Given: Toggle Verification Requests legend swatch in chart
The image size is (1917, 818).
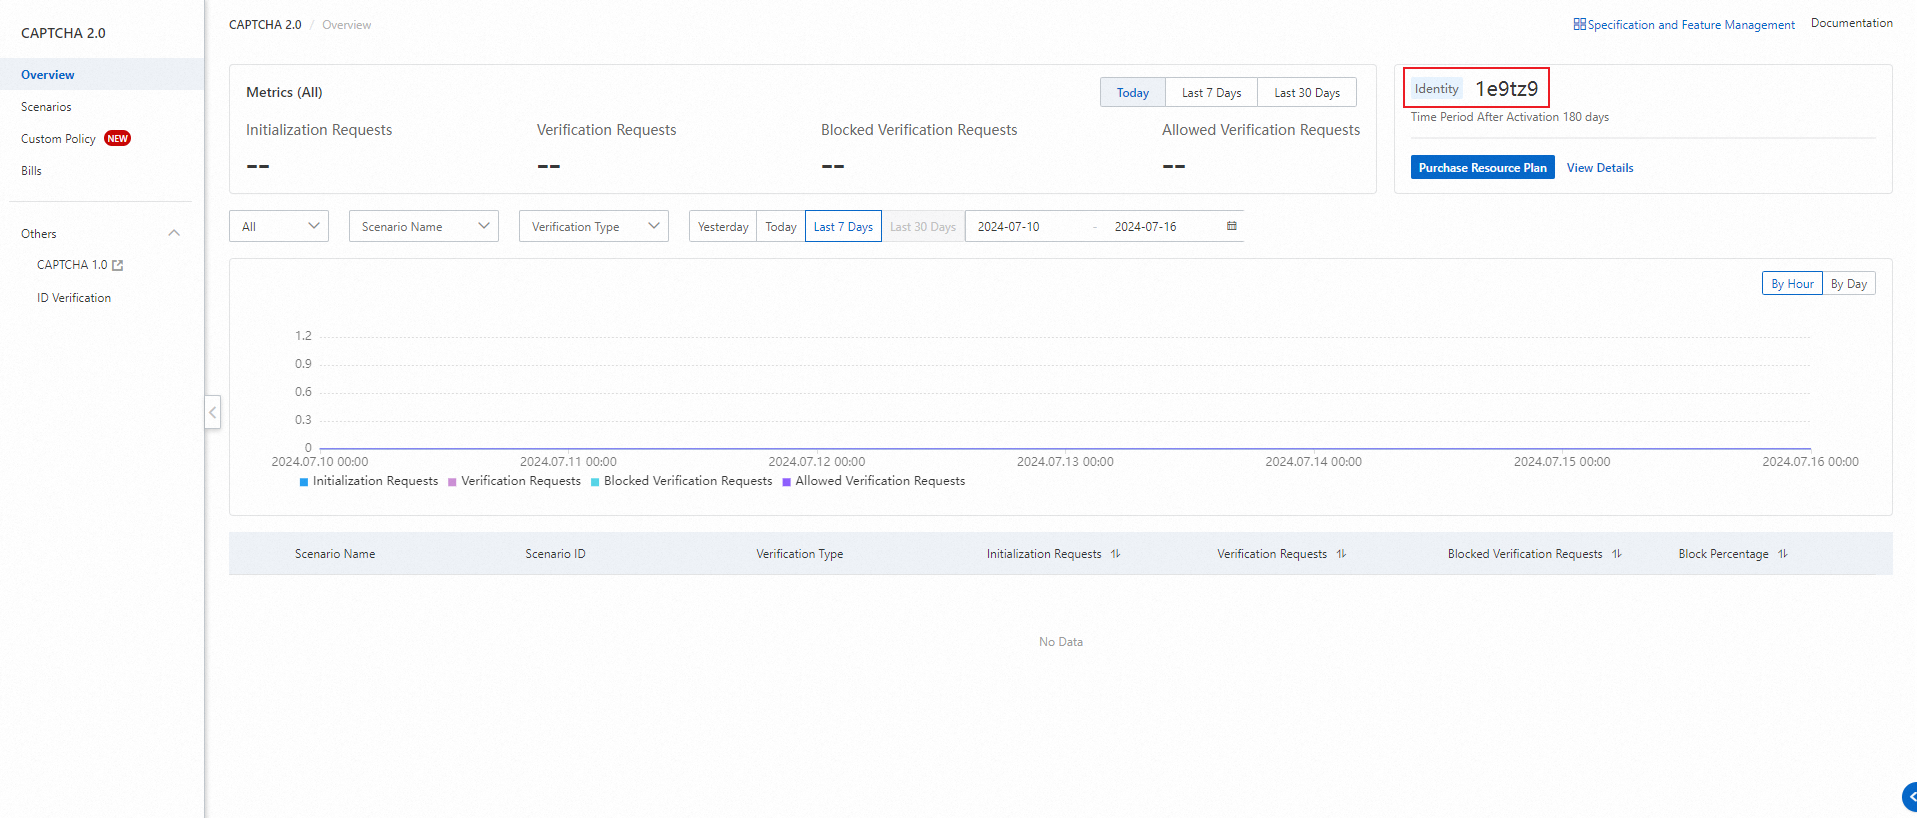Looking at the screenshot, I should (452, 482).
